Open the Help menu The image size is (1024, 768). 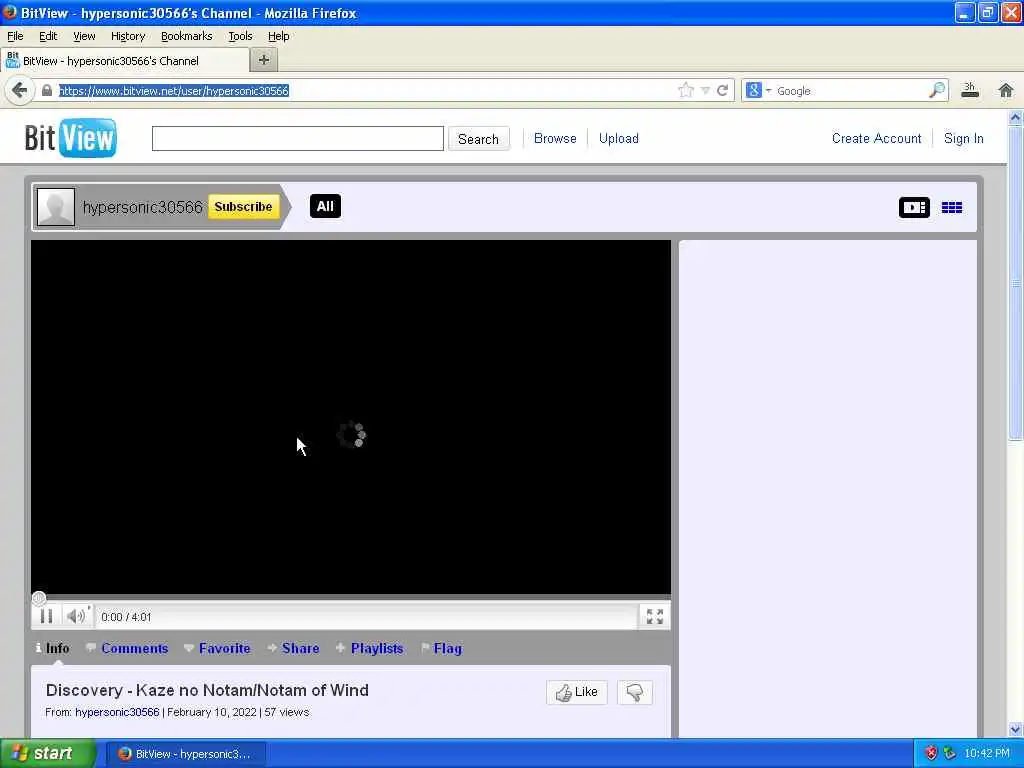pyautogui.click(x=279, y=36)
